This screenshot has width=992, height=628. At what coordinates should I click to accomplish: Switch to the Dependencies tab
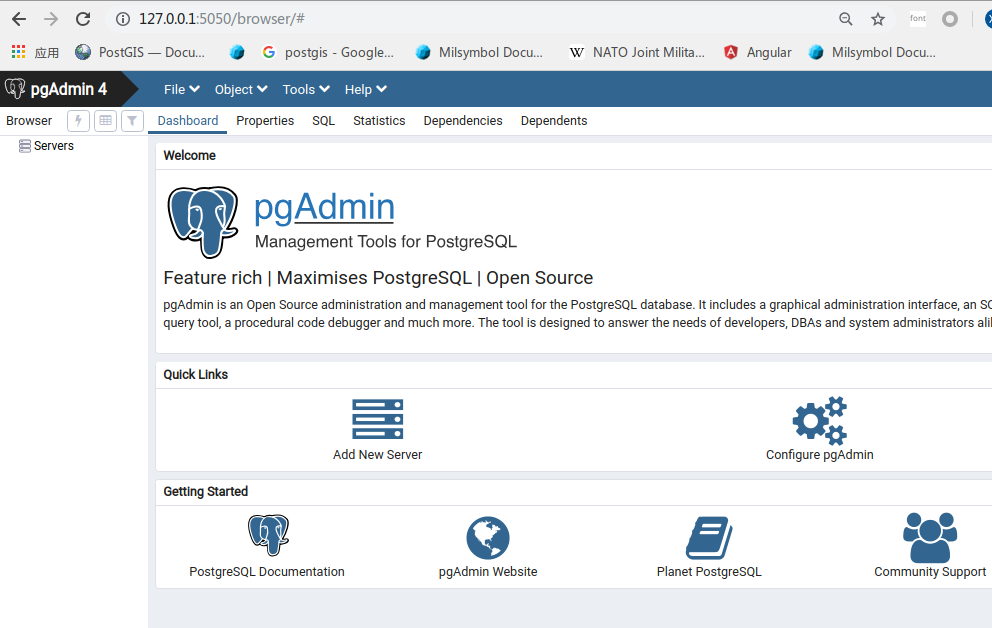tap(463, 121)
